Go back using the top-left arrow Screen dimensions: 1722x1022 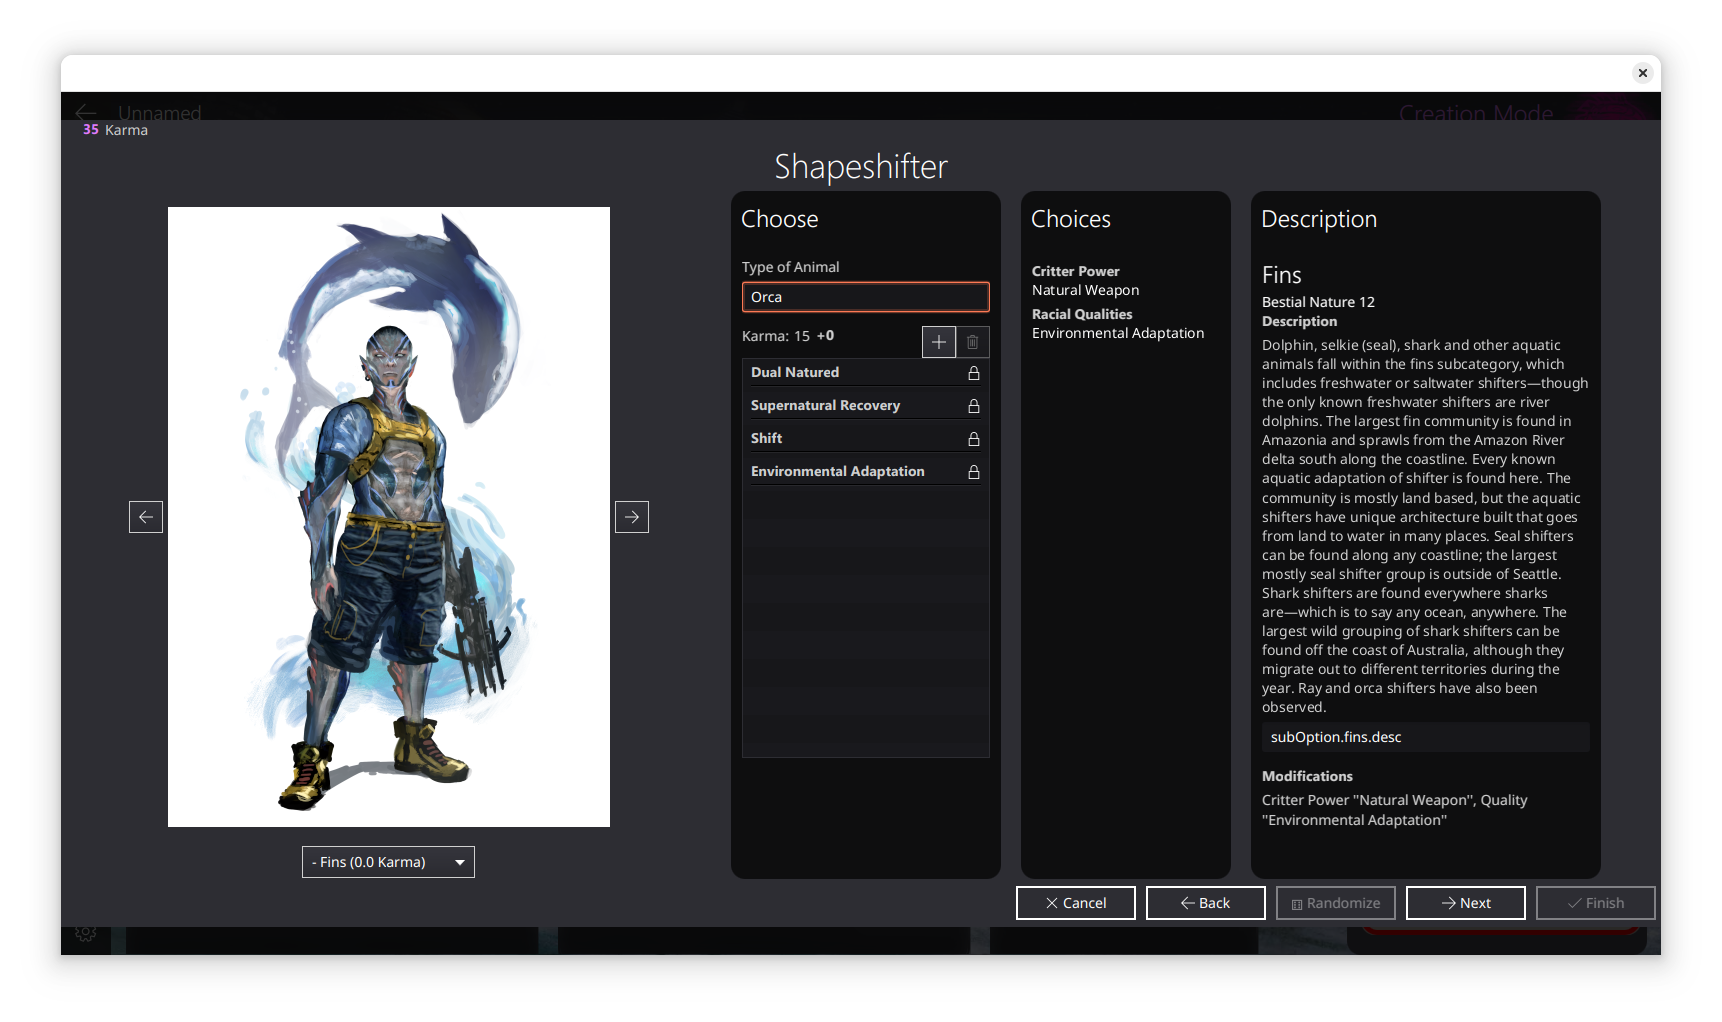[86, 112]
